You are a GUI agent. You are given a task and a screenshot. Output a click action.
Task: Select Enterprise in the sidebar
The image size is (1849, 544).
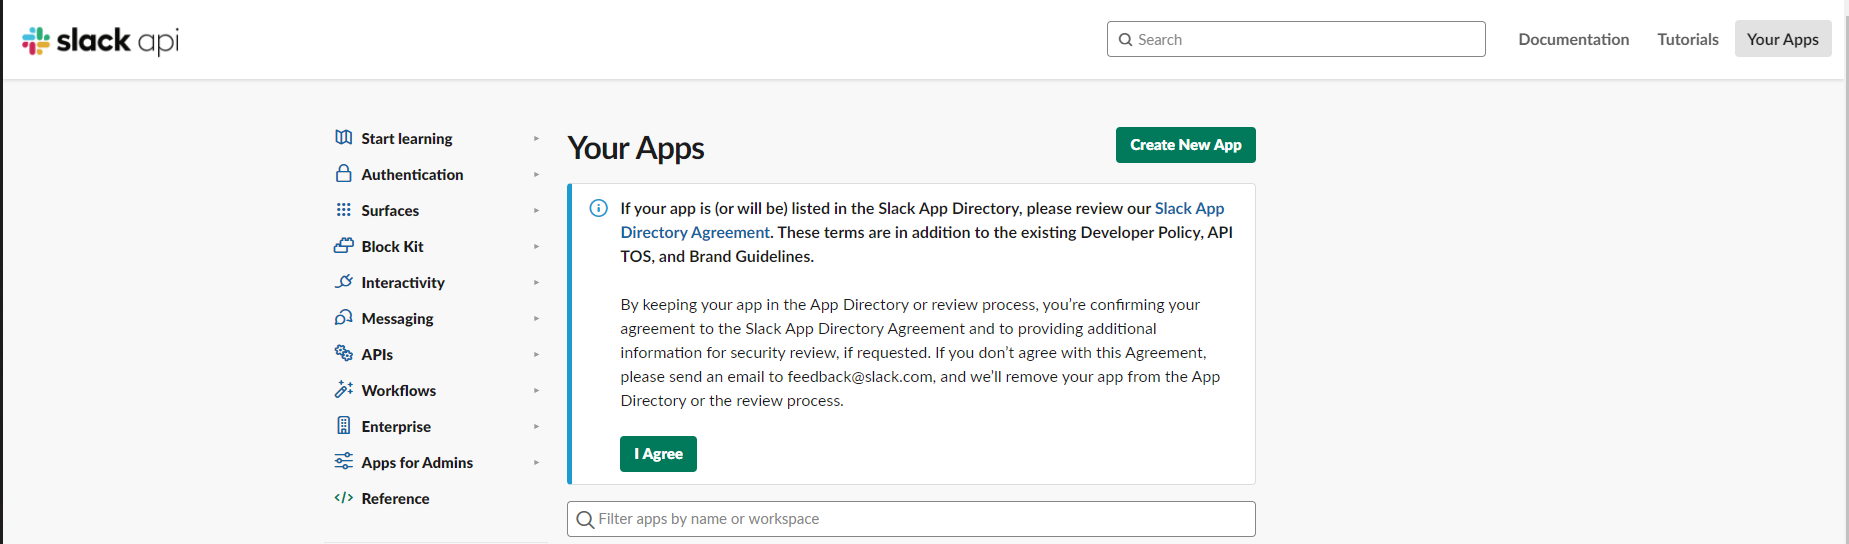pyautogui.click(x=396, y=427)
